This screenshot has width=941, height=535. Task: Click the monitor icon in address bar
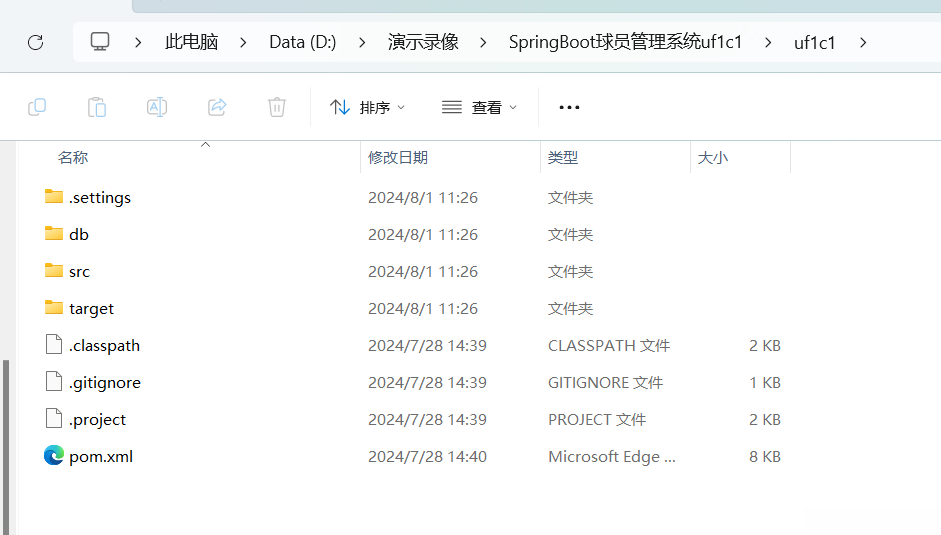coord(100,42)
